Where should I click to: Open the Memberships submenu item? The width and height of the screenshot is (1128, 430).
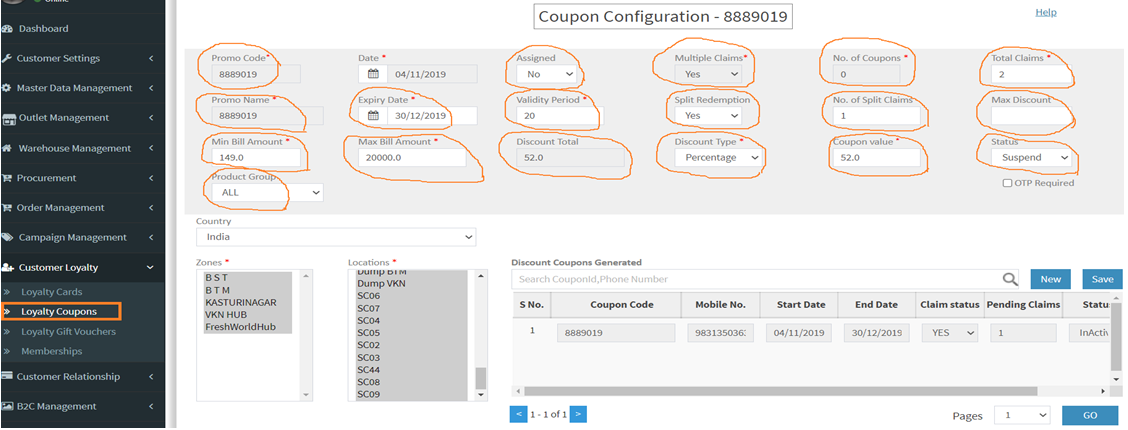click(x=52, y=352)
